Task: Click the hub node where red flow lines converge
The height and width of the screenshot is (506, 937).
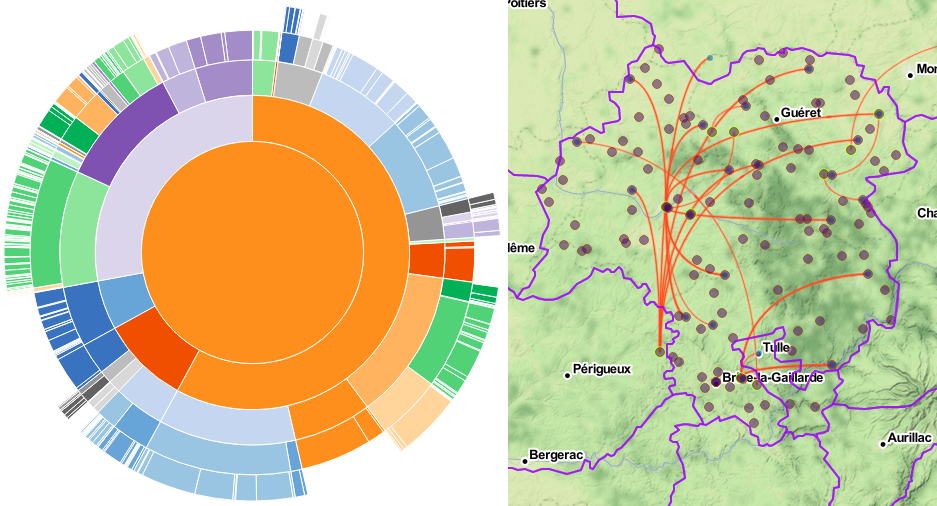Action: (x=666, y=207)
